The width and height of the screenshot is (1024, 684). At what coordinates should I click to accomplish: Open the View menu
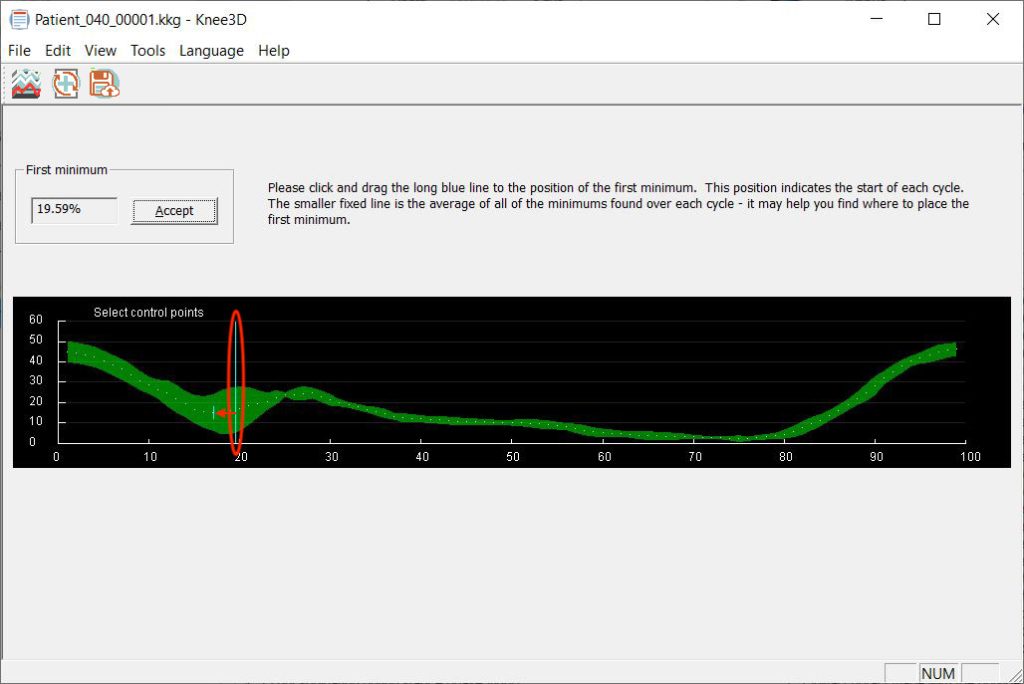click(100, 50)
